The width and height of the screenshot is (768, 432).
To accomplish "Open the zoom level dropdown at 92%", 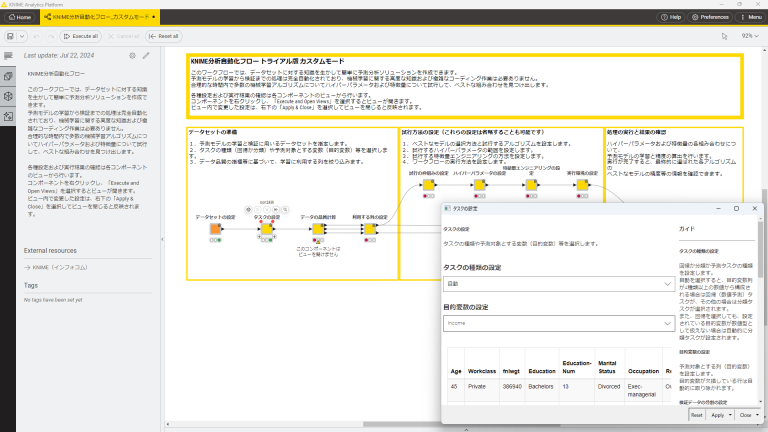I will coord(749,36).
